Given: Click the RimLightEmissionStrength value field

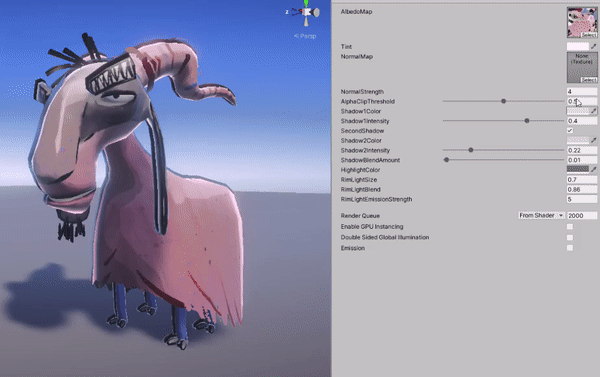Looking at the screenshot, I should coord(582,199).
